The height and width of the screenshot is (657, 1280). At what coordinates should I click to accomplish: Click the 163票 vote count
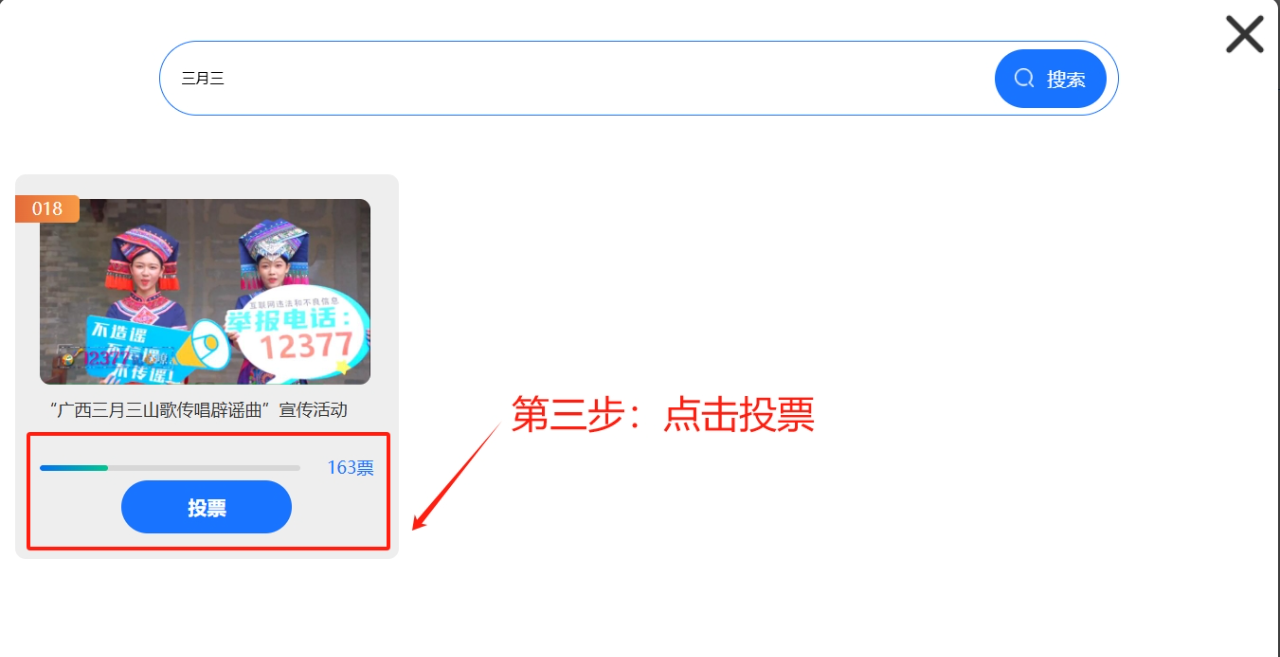click(x=350, y=467)
